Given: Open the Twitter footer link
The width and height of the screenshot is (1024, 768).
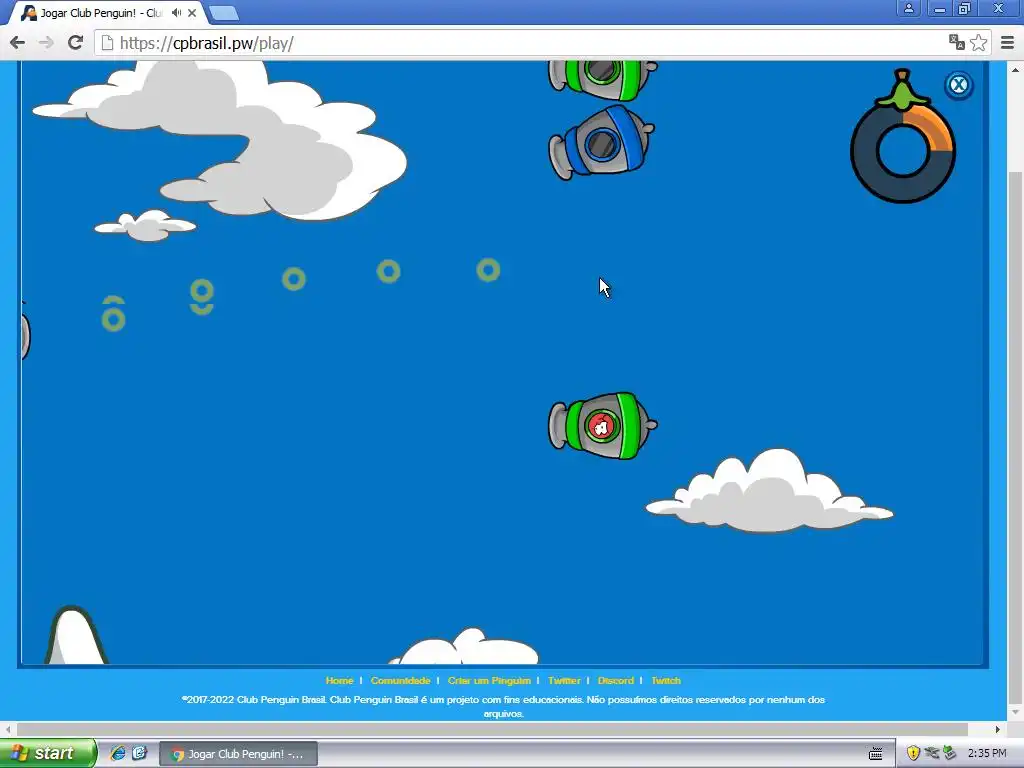Looking at the screenshot, I should 564,680.
